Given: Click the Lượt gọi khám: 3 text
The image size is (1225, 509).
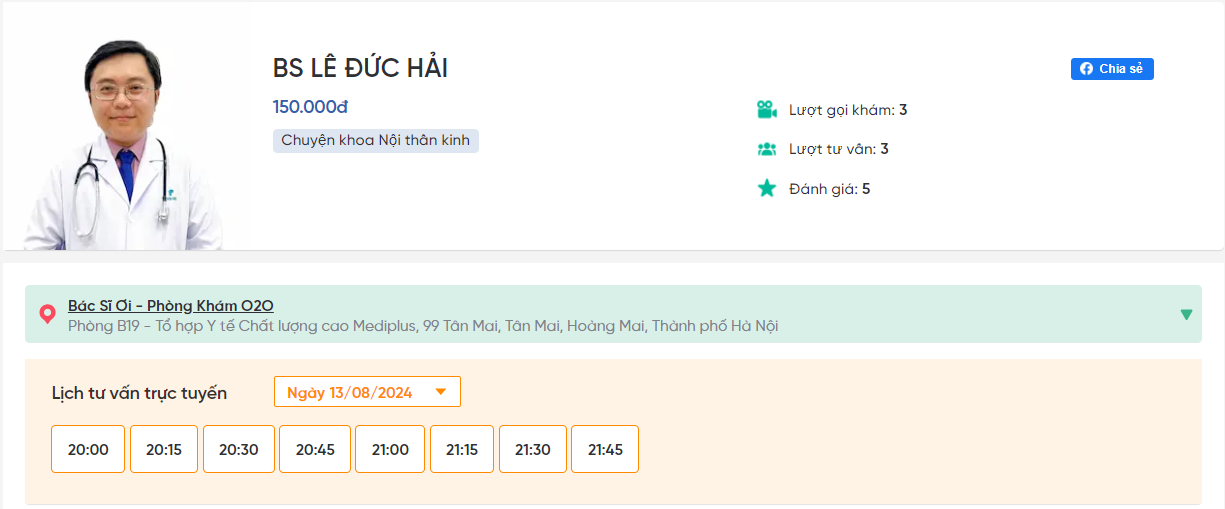Looking at the screenshot, I should 848,110.
